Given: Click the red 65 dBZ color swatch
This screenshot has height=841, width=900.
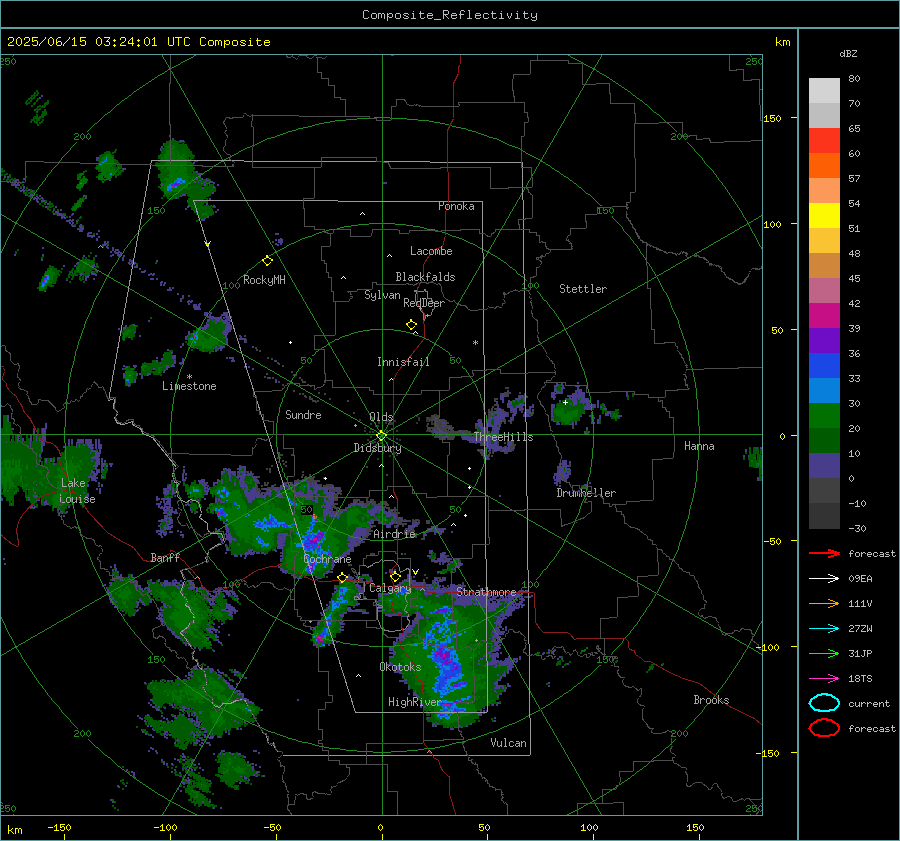Looking at the screenshot, I should (x=824, y=141).
